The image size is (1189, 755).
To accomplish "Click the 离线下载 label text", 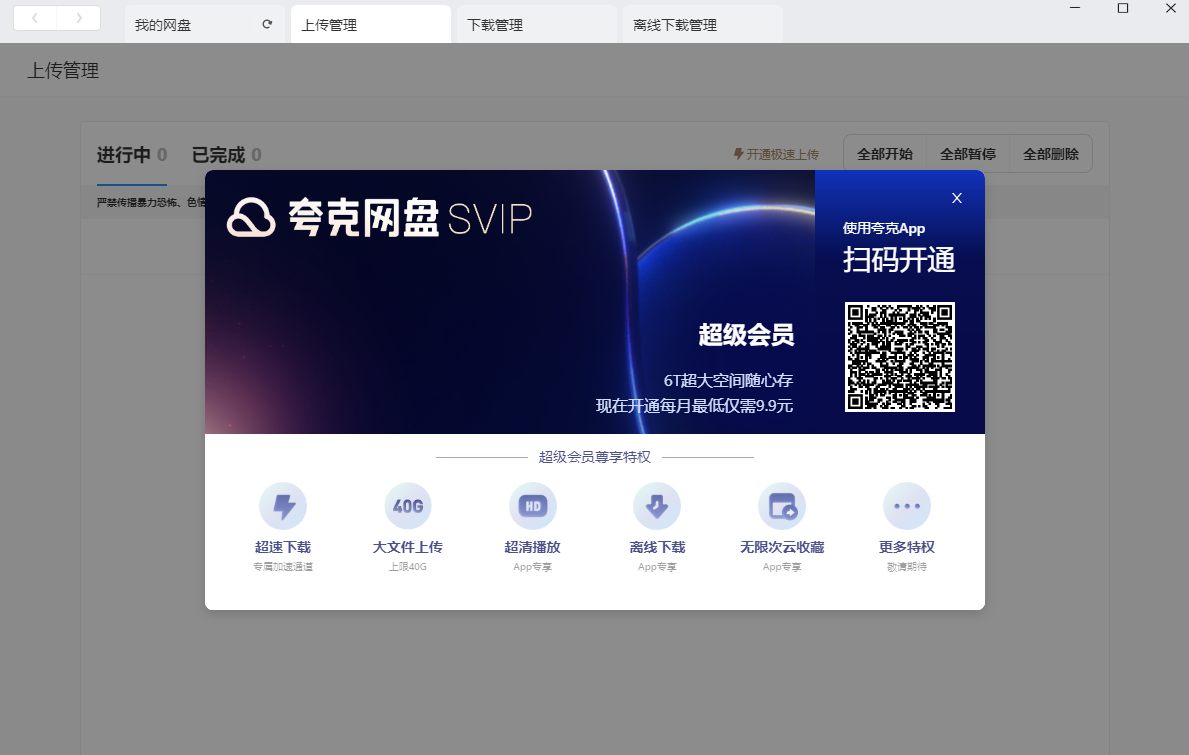I will click(657, 547).
